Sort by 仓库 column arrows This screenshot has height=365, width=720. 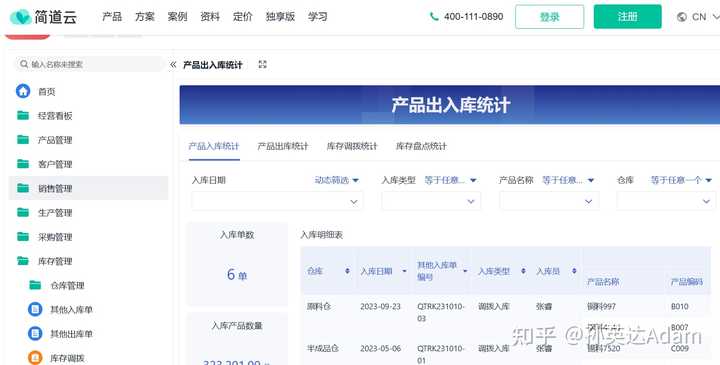(347, 271)
